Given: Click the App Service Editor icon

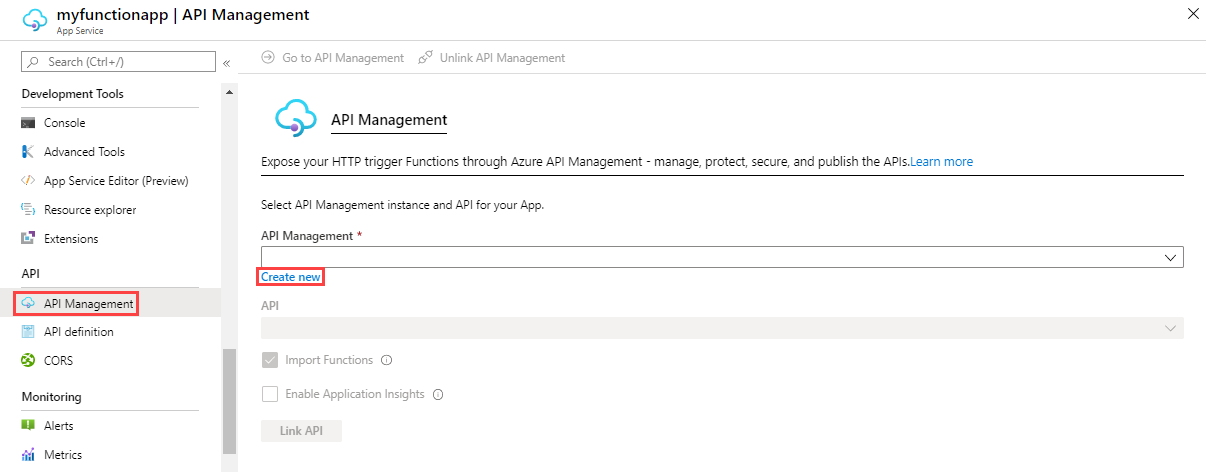Looking at the screenshot, I should (x=28, y=181).
